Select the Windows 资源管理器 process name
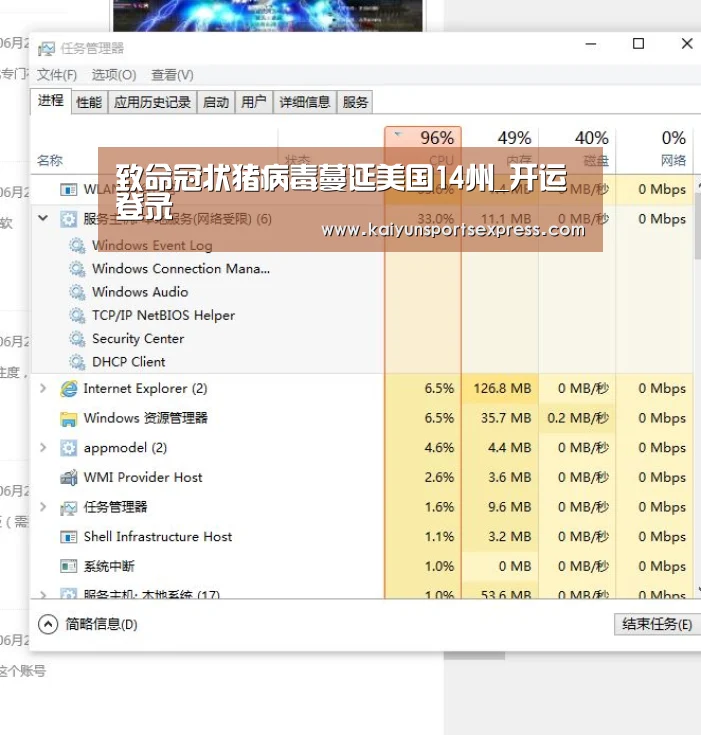 click(145, 418)
